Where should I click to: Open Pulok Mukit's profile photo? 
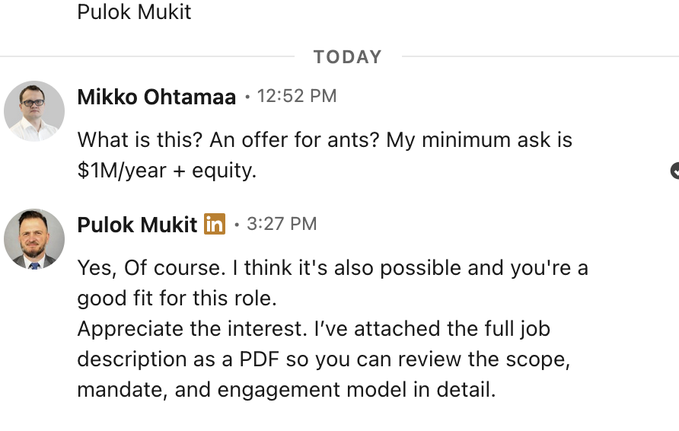coord(34,239)
